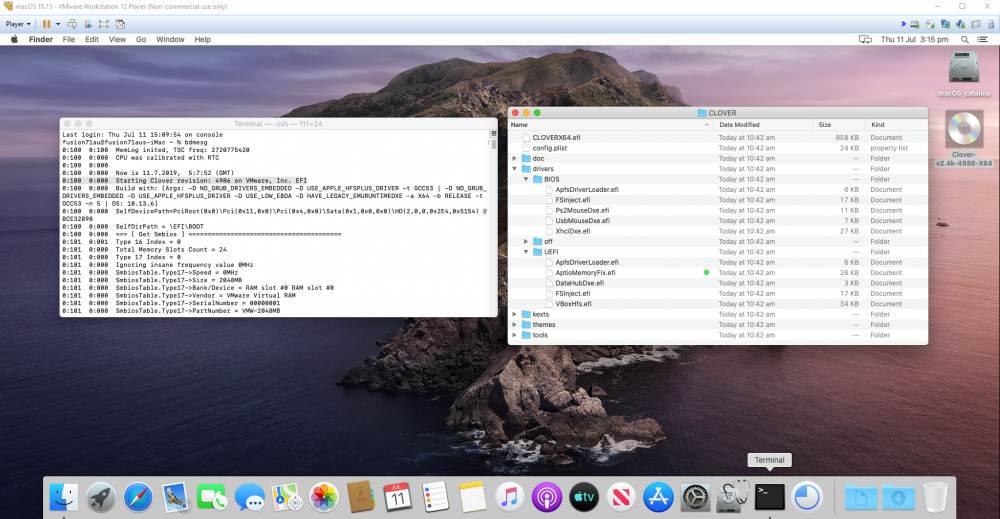Open Launchpad in the Dock

point(101,497)
